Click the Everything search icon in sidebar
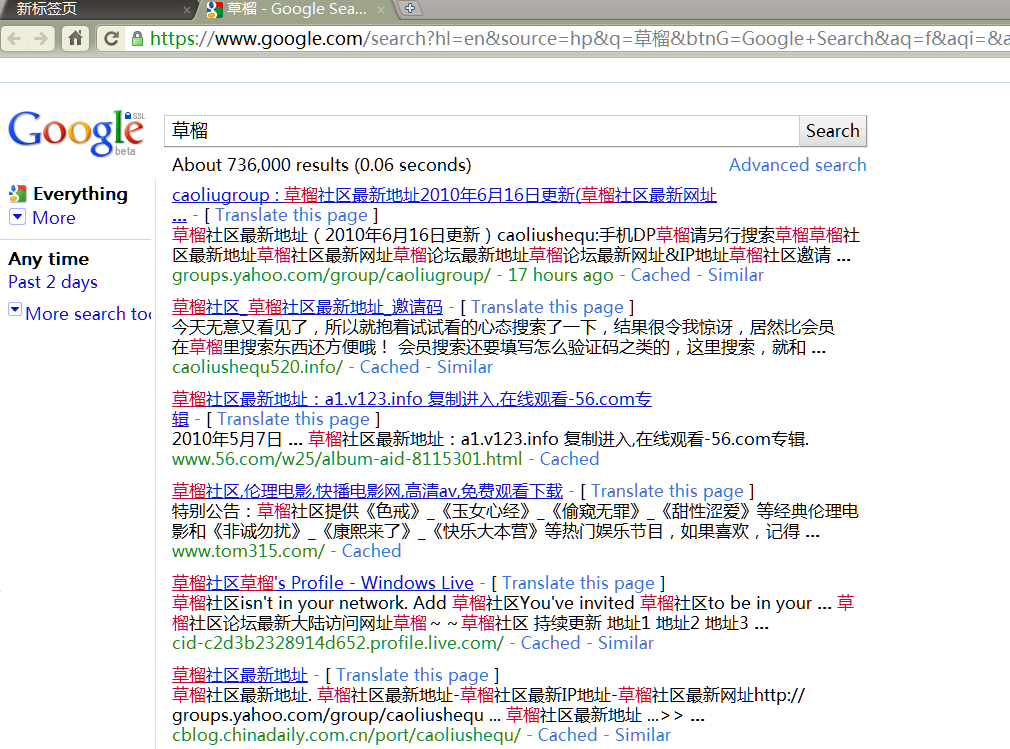 point(17,194)
